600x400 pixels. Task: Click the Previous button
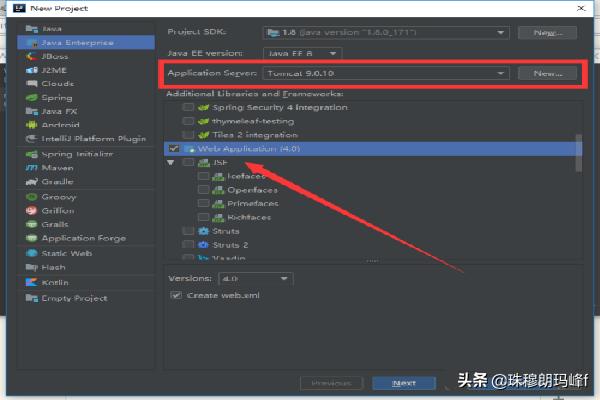(x=331, y=383)
